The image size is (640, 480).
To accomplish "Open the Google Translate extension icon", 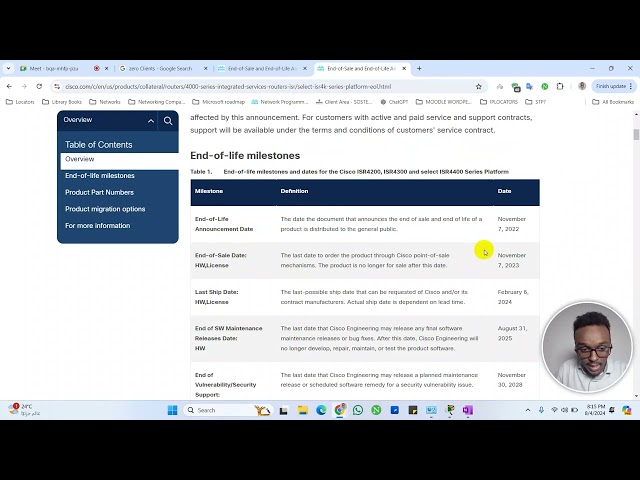I will coord(529,87).
